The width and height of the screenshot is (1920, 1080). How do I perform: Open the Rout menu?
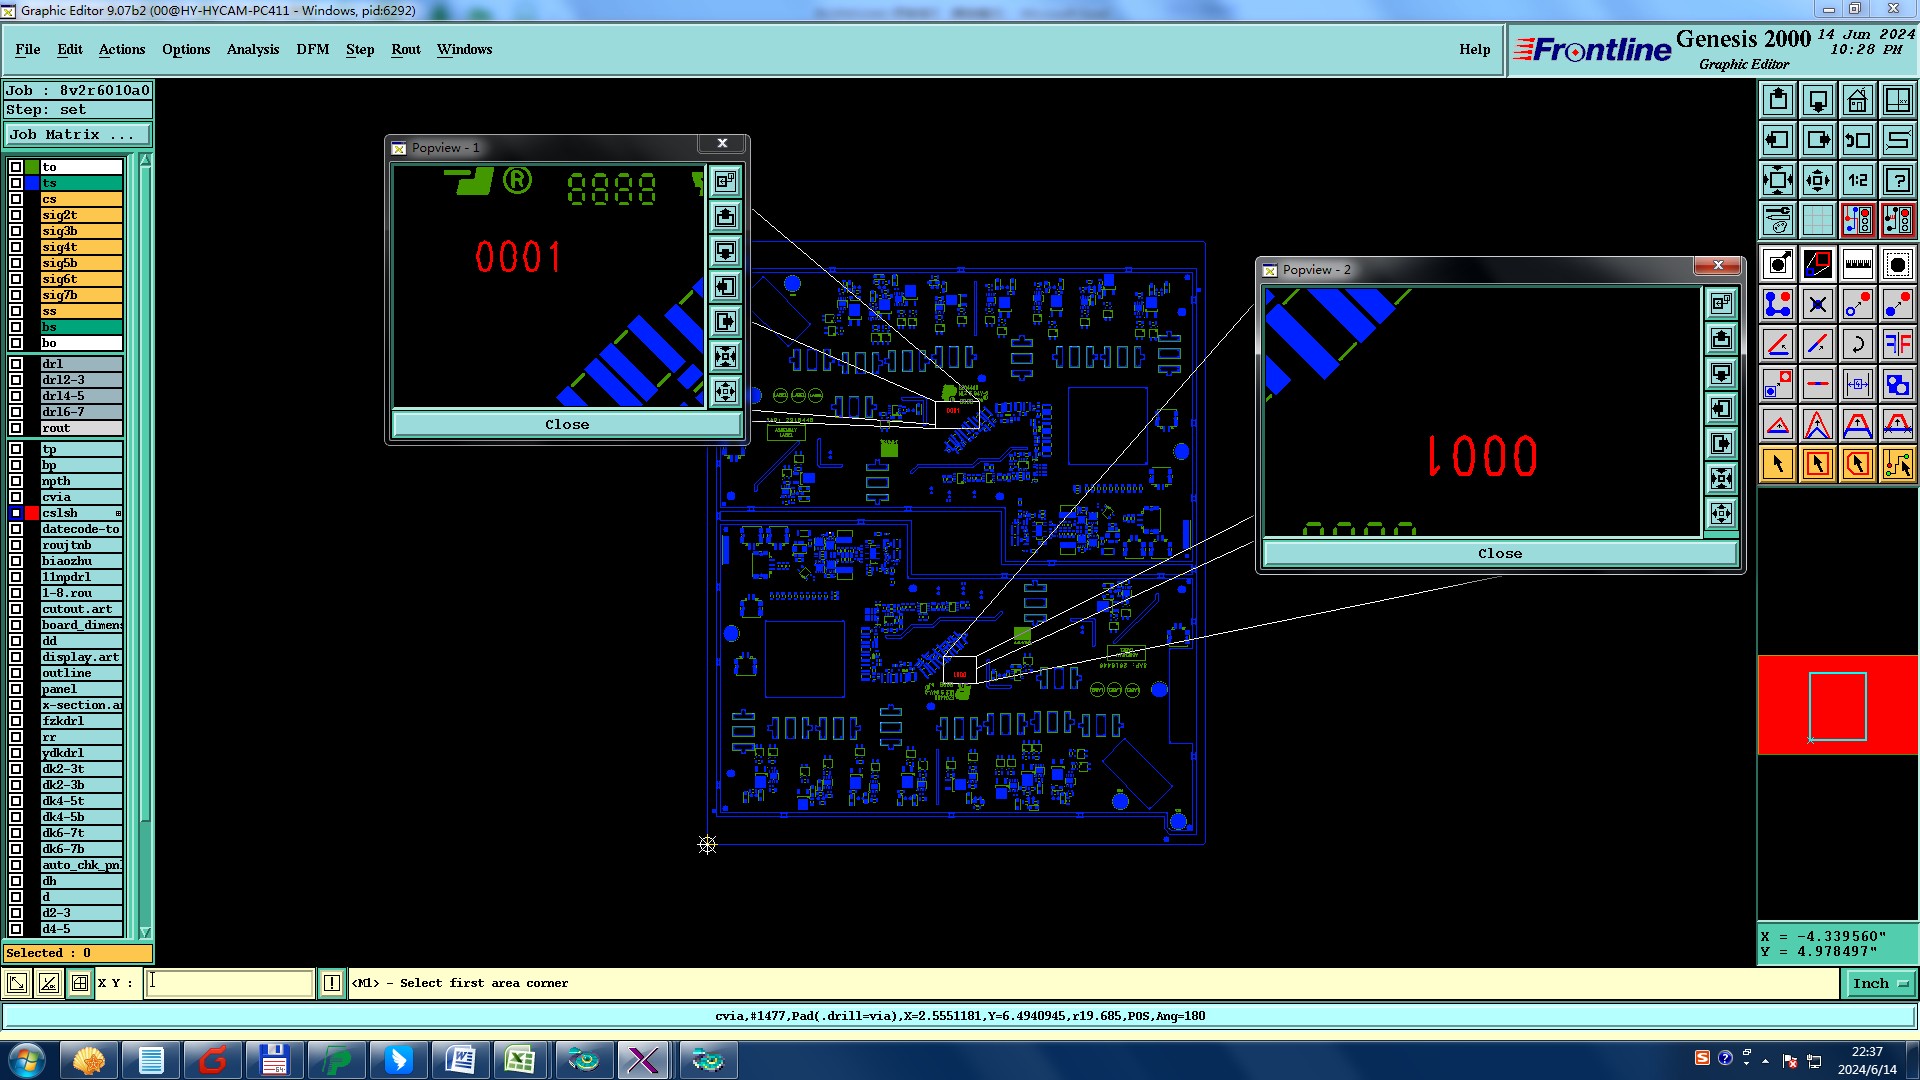[x=406, y=49]
